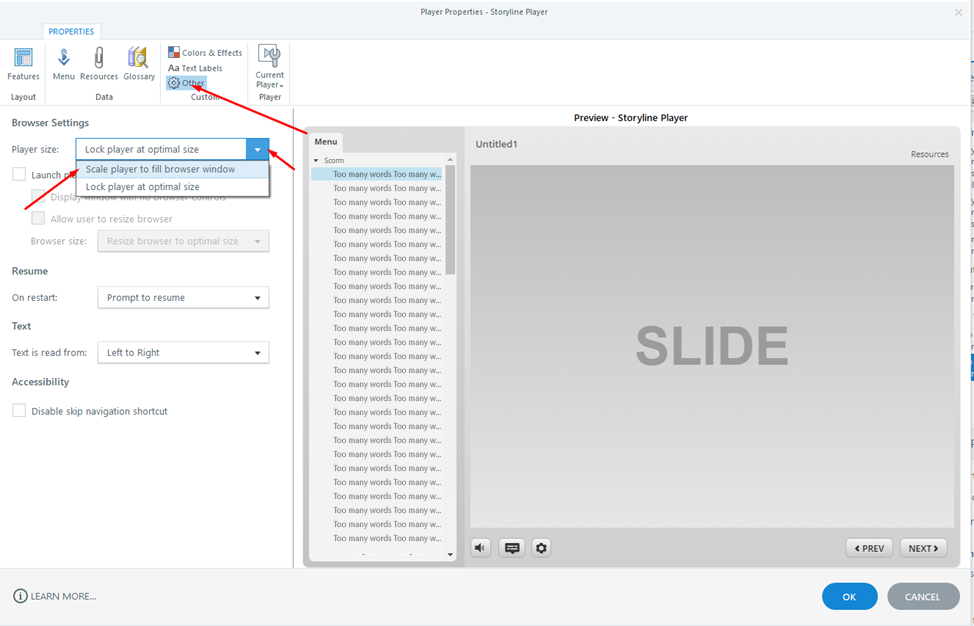The width and height of the screenshot is (974, 626).
Task: Switch to the PROPERTIES ribbon tab
Action: (x=71, y=32)
